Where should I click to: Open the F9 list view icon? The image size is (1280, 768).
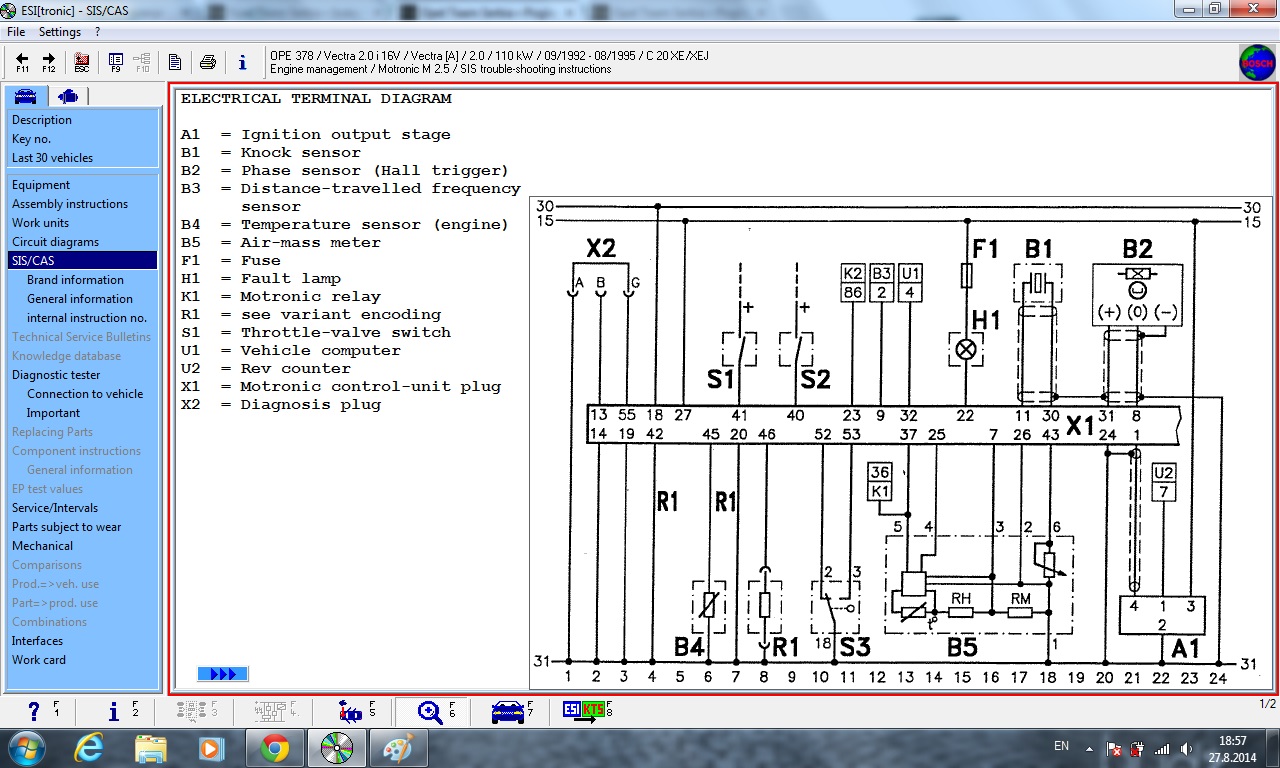tap(116, 62)
